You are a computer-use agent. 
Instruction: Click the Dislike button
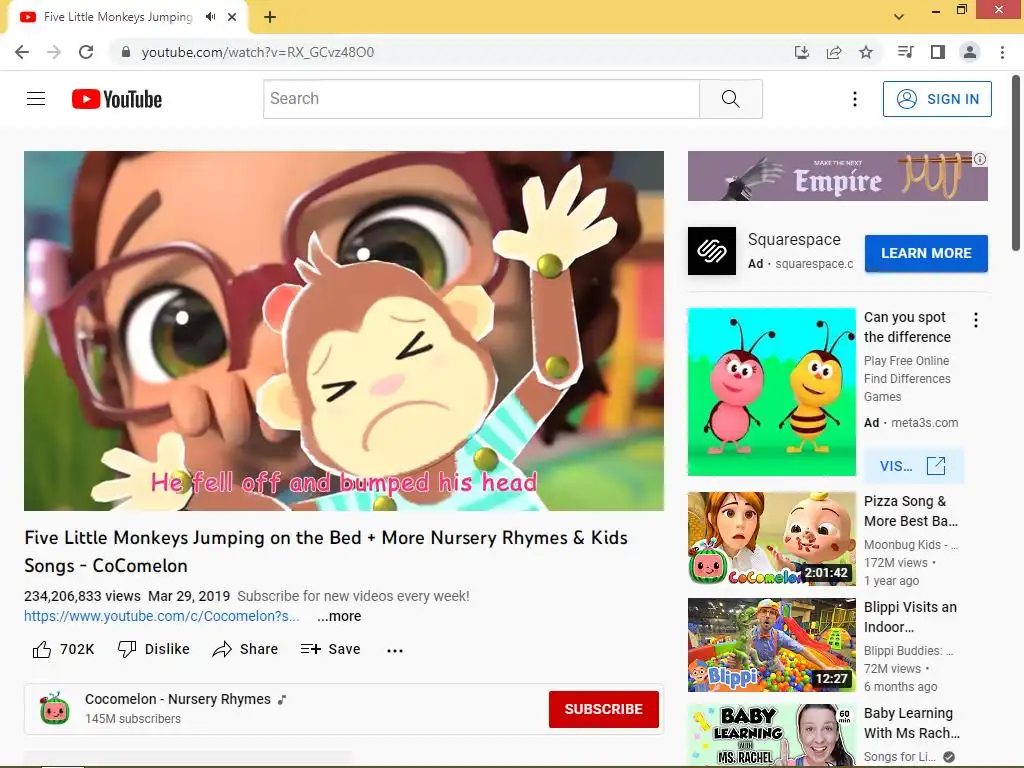(x=153, y=649)
